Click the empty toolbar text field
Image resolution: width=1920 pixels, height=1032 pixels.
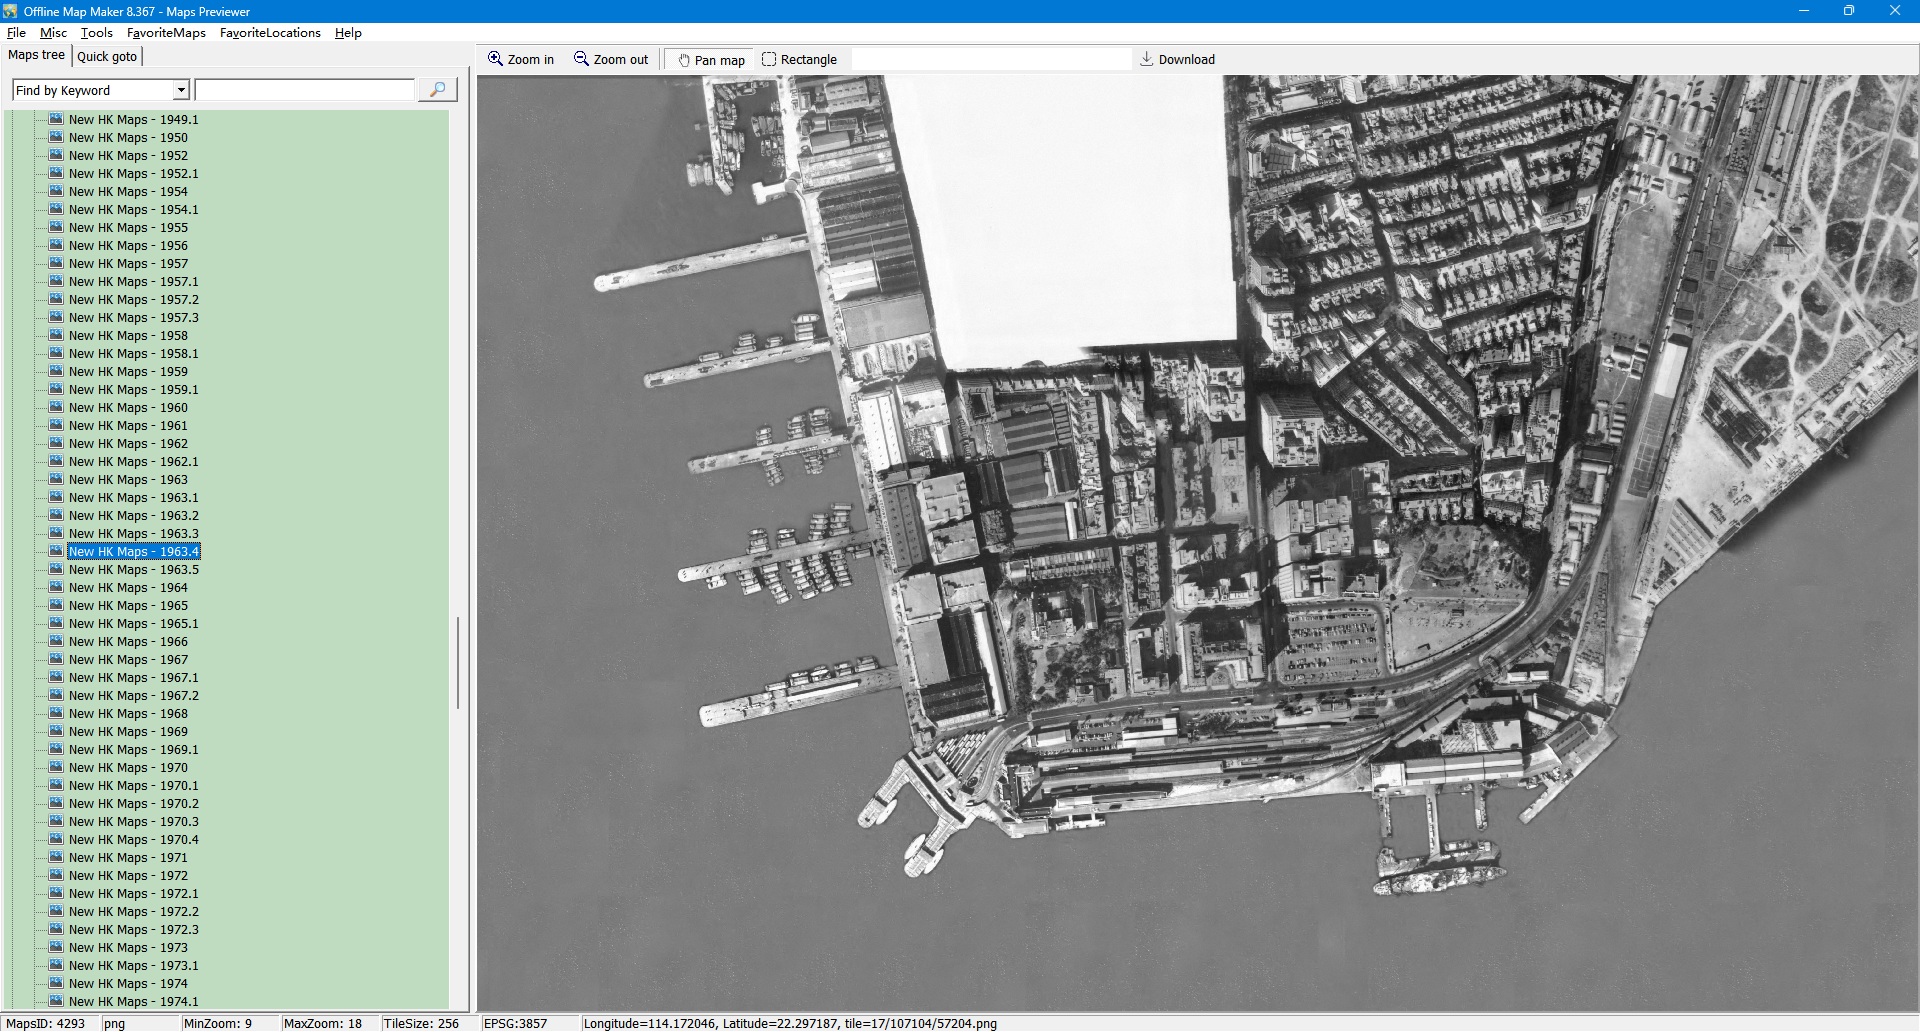[990, 60]
